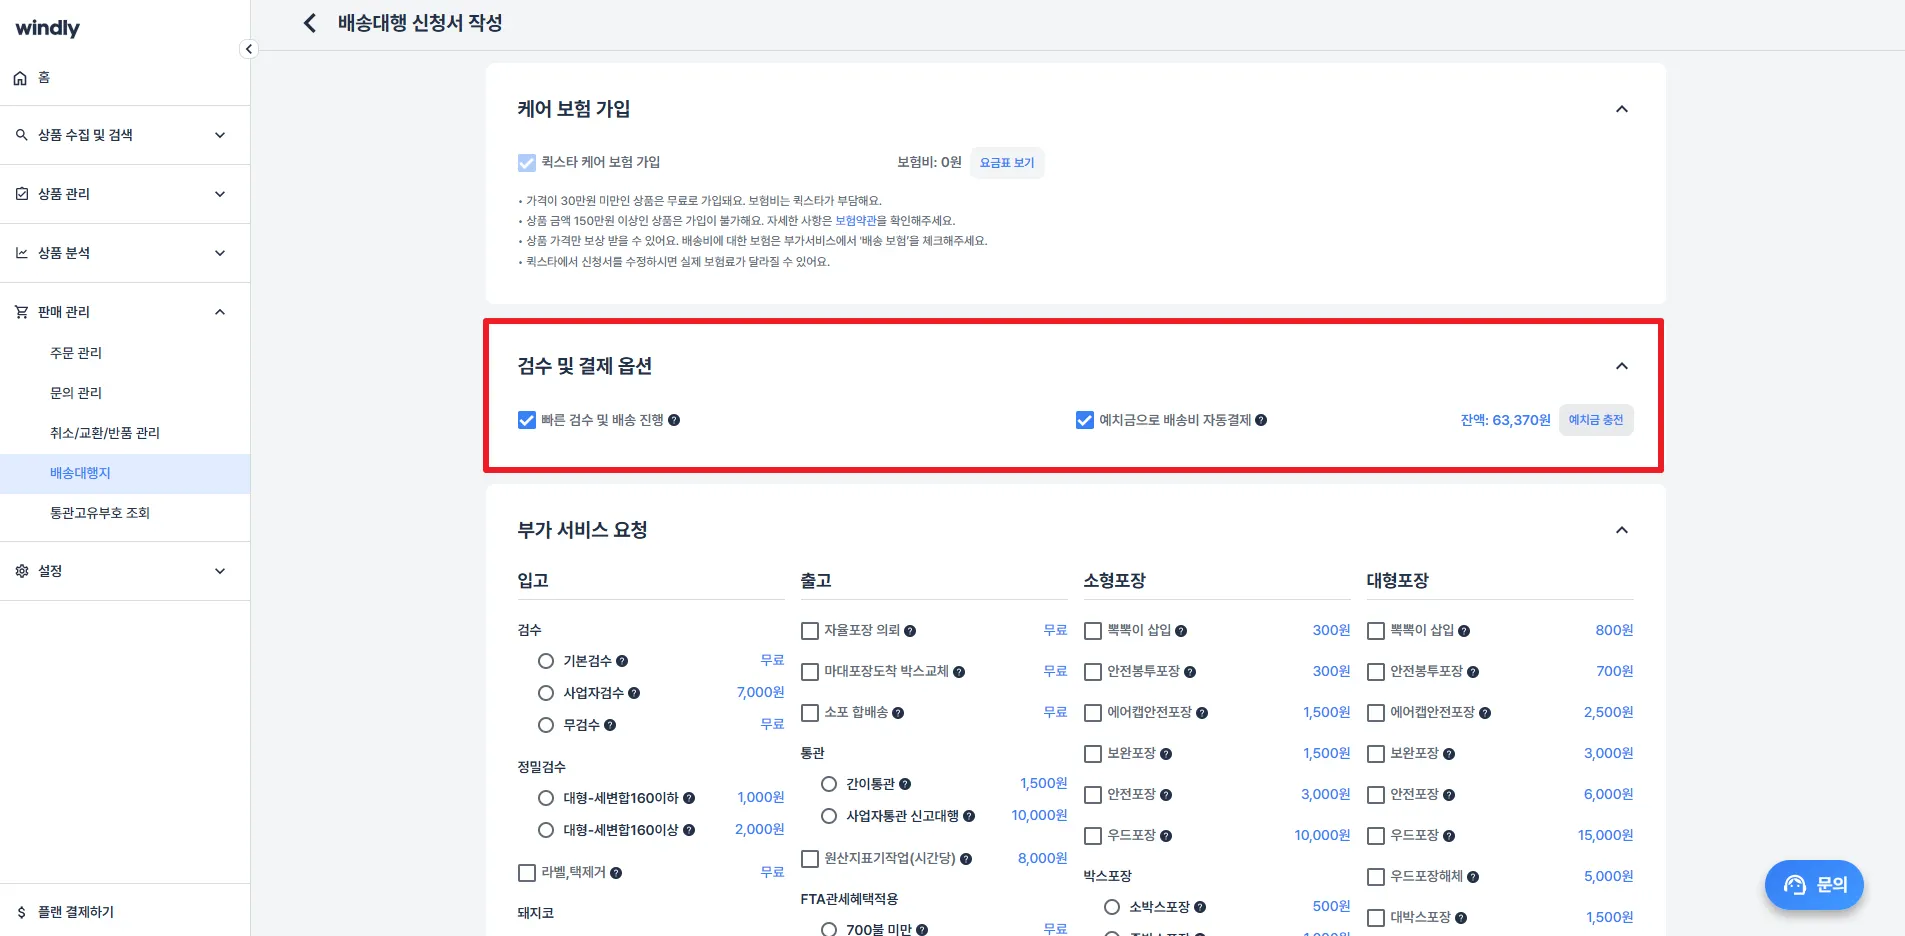The image size is (1905, 936).
Task: Show help tooltip for 대박스포장
Action: point(1461,918)
